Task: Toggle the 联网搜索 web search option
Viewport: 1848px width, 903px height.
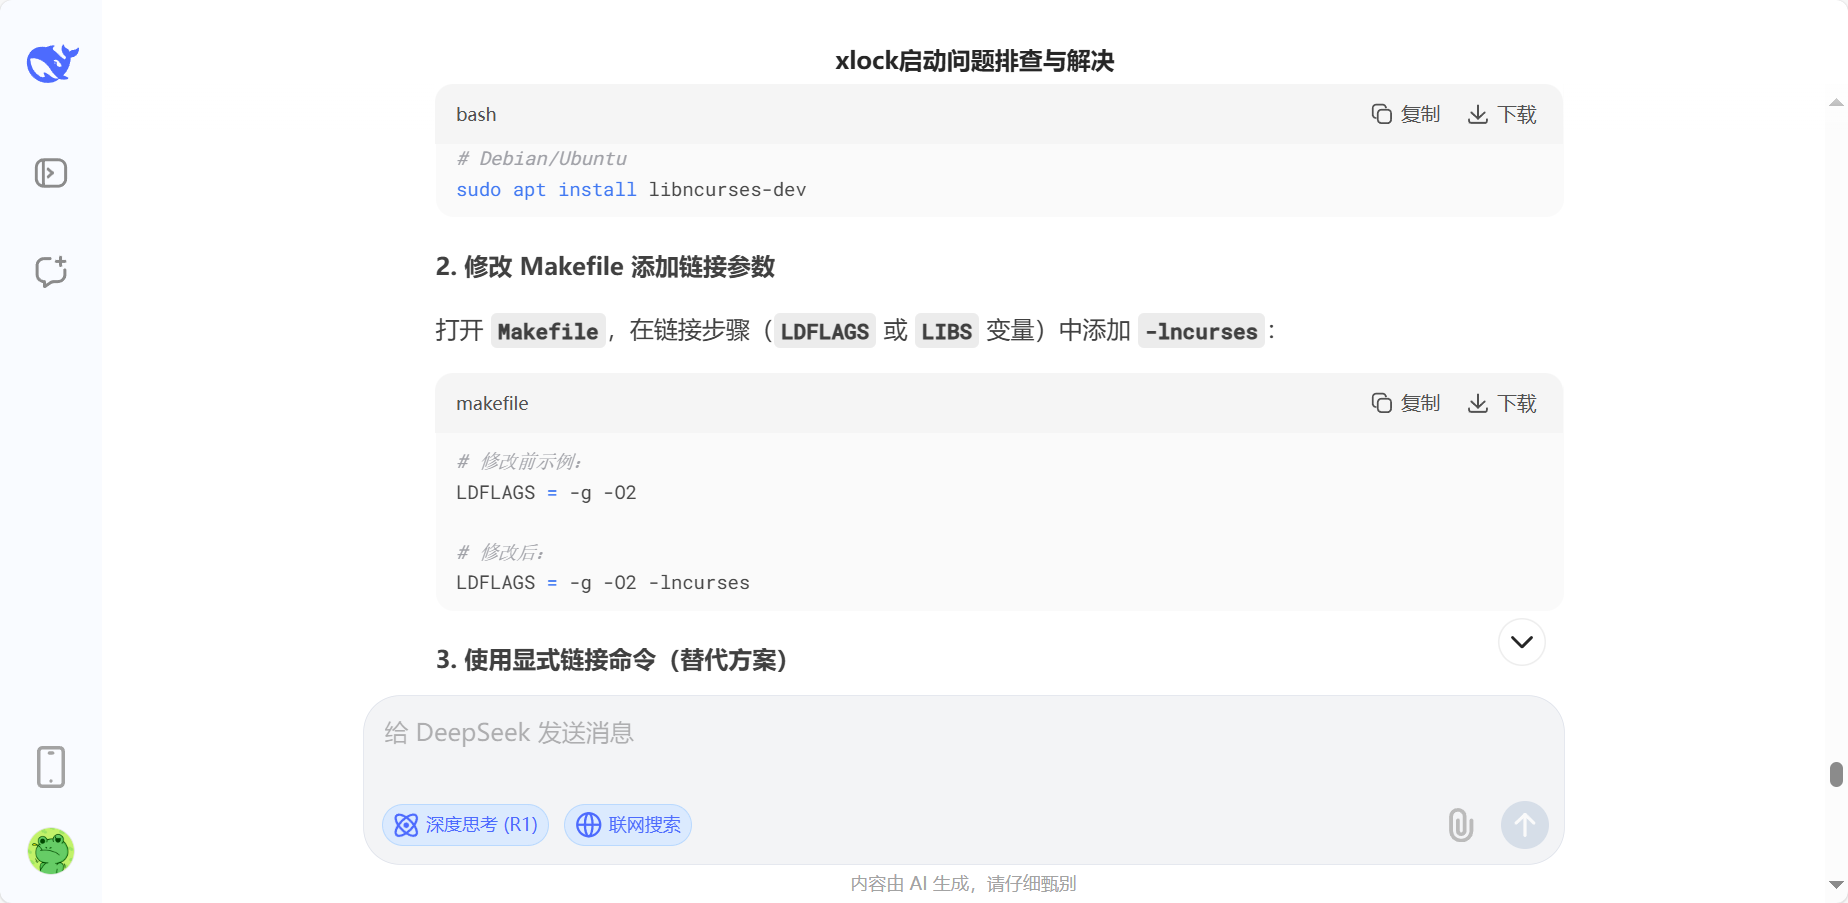Action: tap(628, 825)
